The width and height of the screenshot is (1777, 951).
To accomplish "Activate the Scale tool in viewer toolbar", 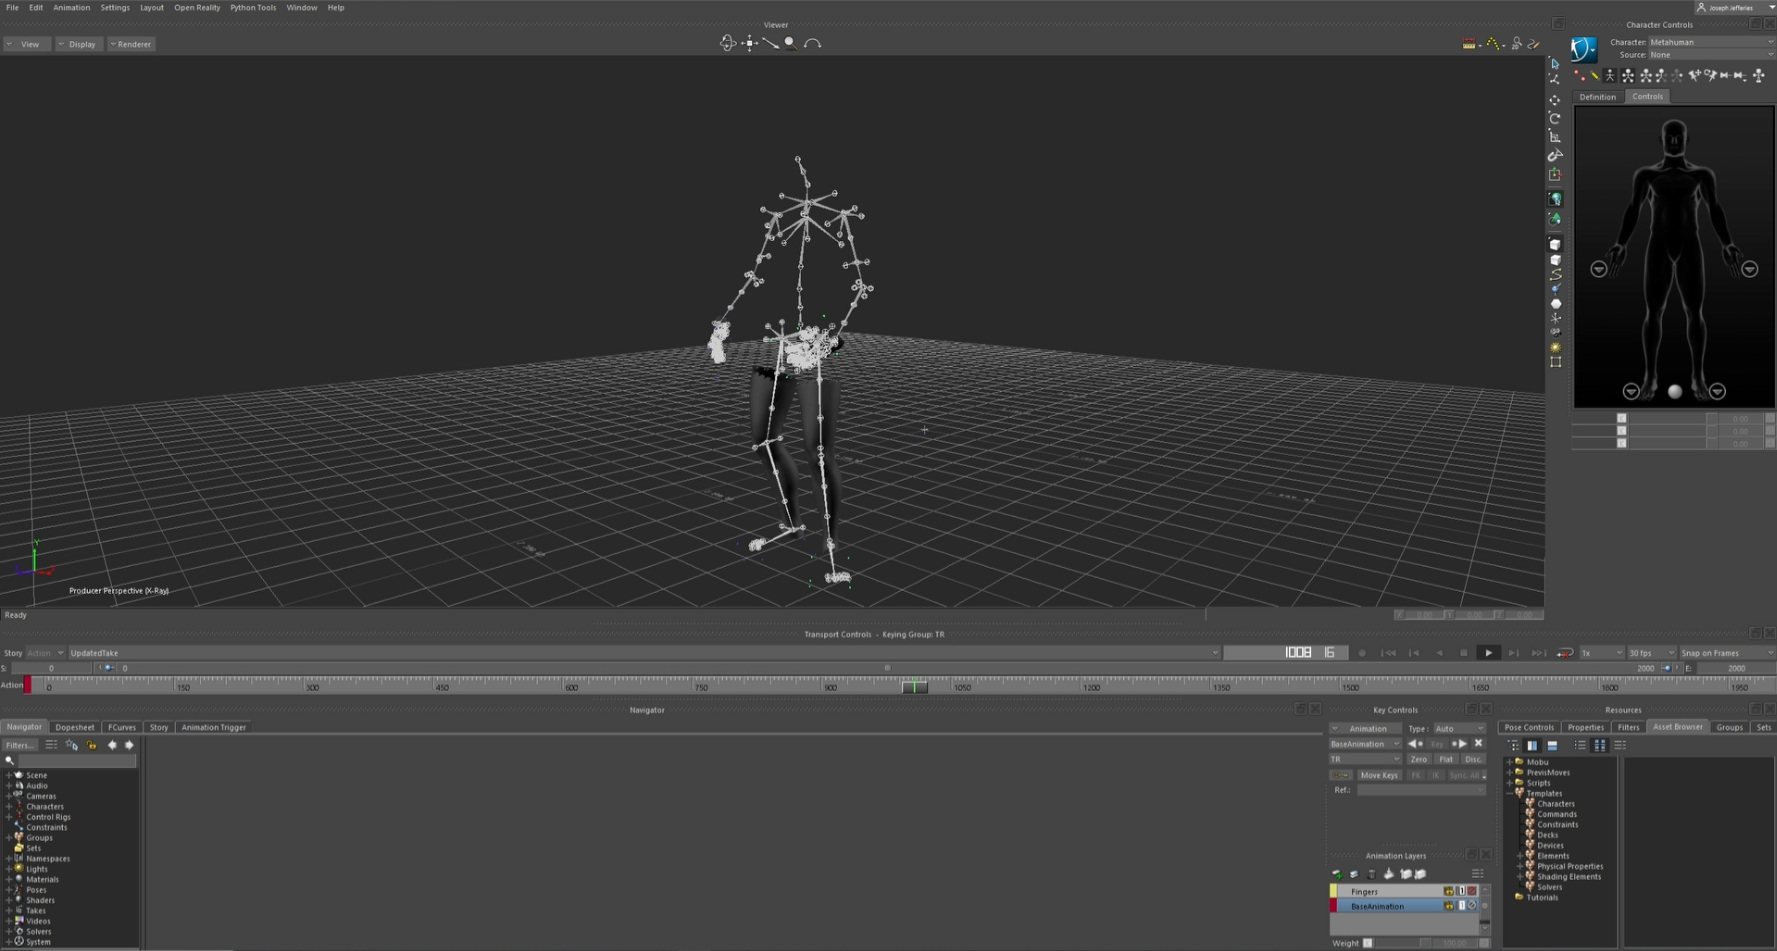I will (1555, 136).
